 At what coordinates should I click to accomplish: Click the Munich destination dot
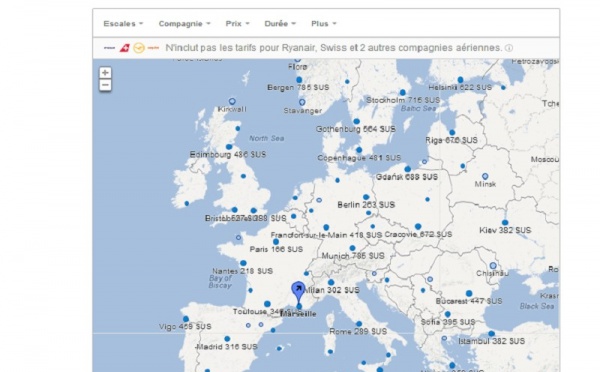352,248
